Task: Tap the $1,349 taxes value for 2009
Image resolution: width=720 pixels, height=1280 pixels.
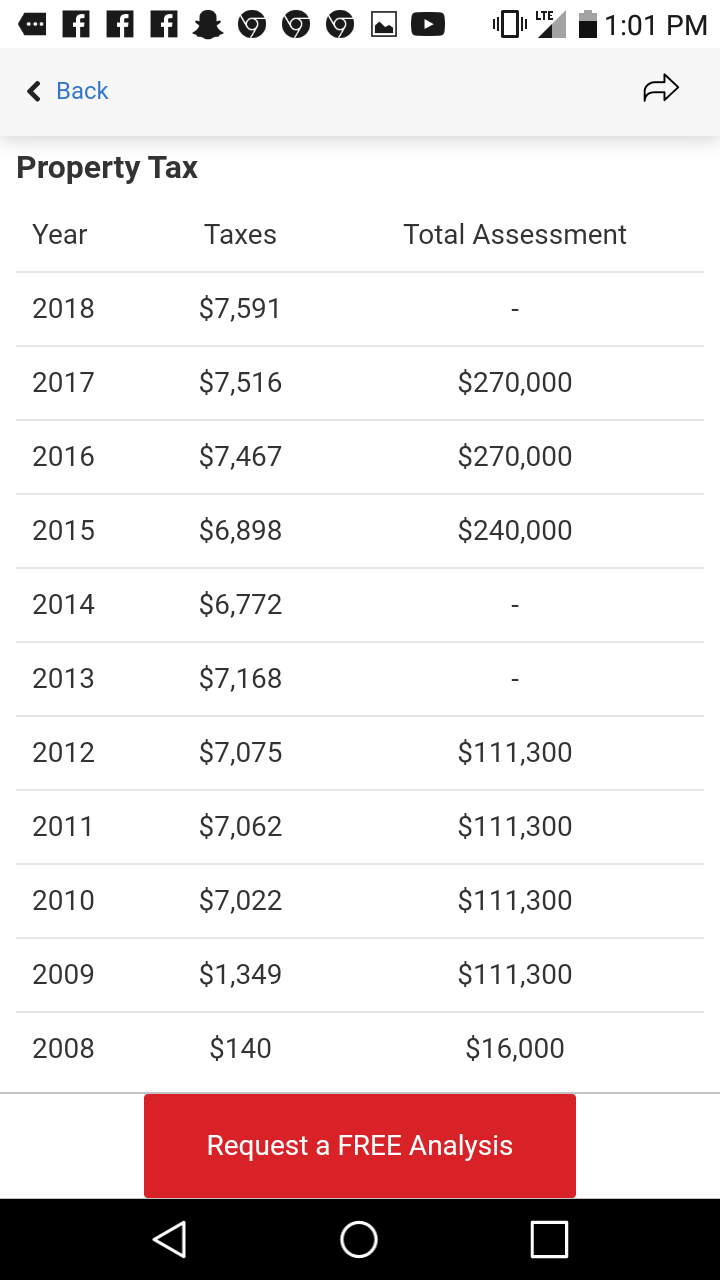Action: click(240, 975)
